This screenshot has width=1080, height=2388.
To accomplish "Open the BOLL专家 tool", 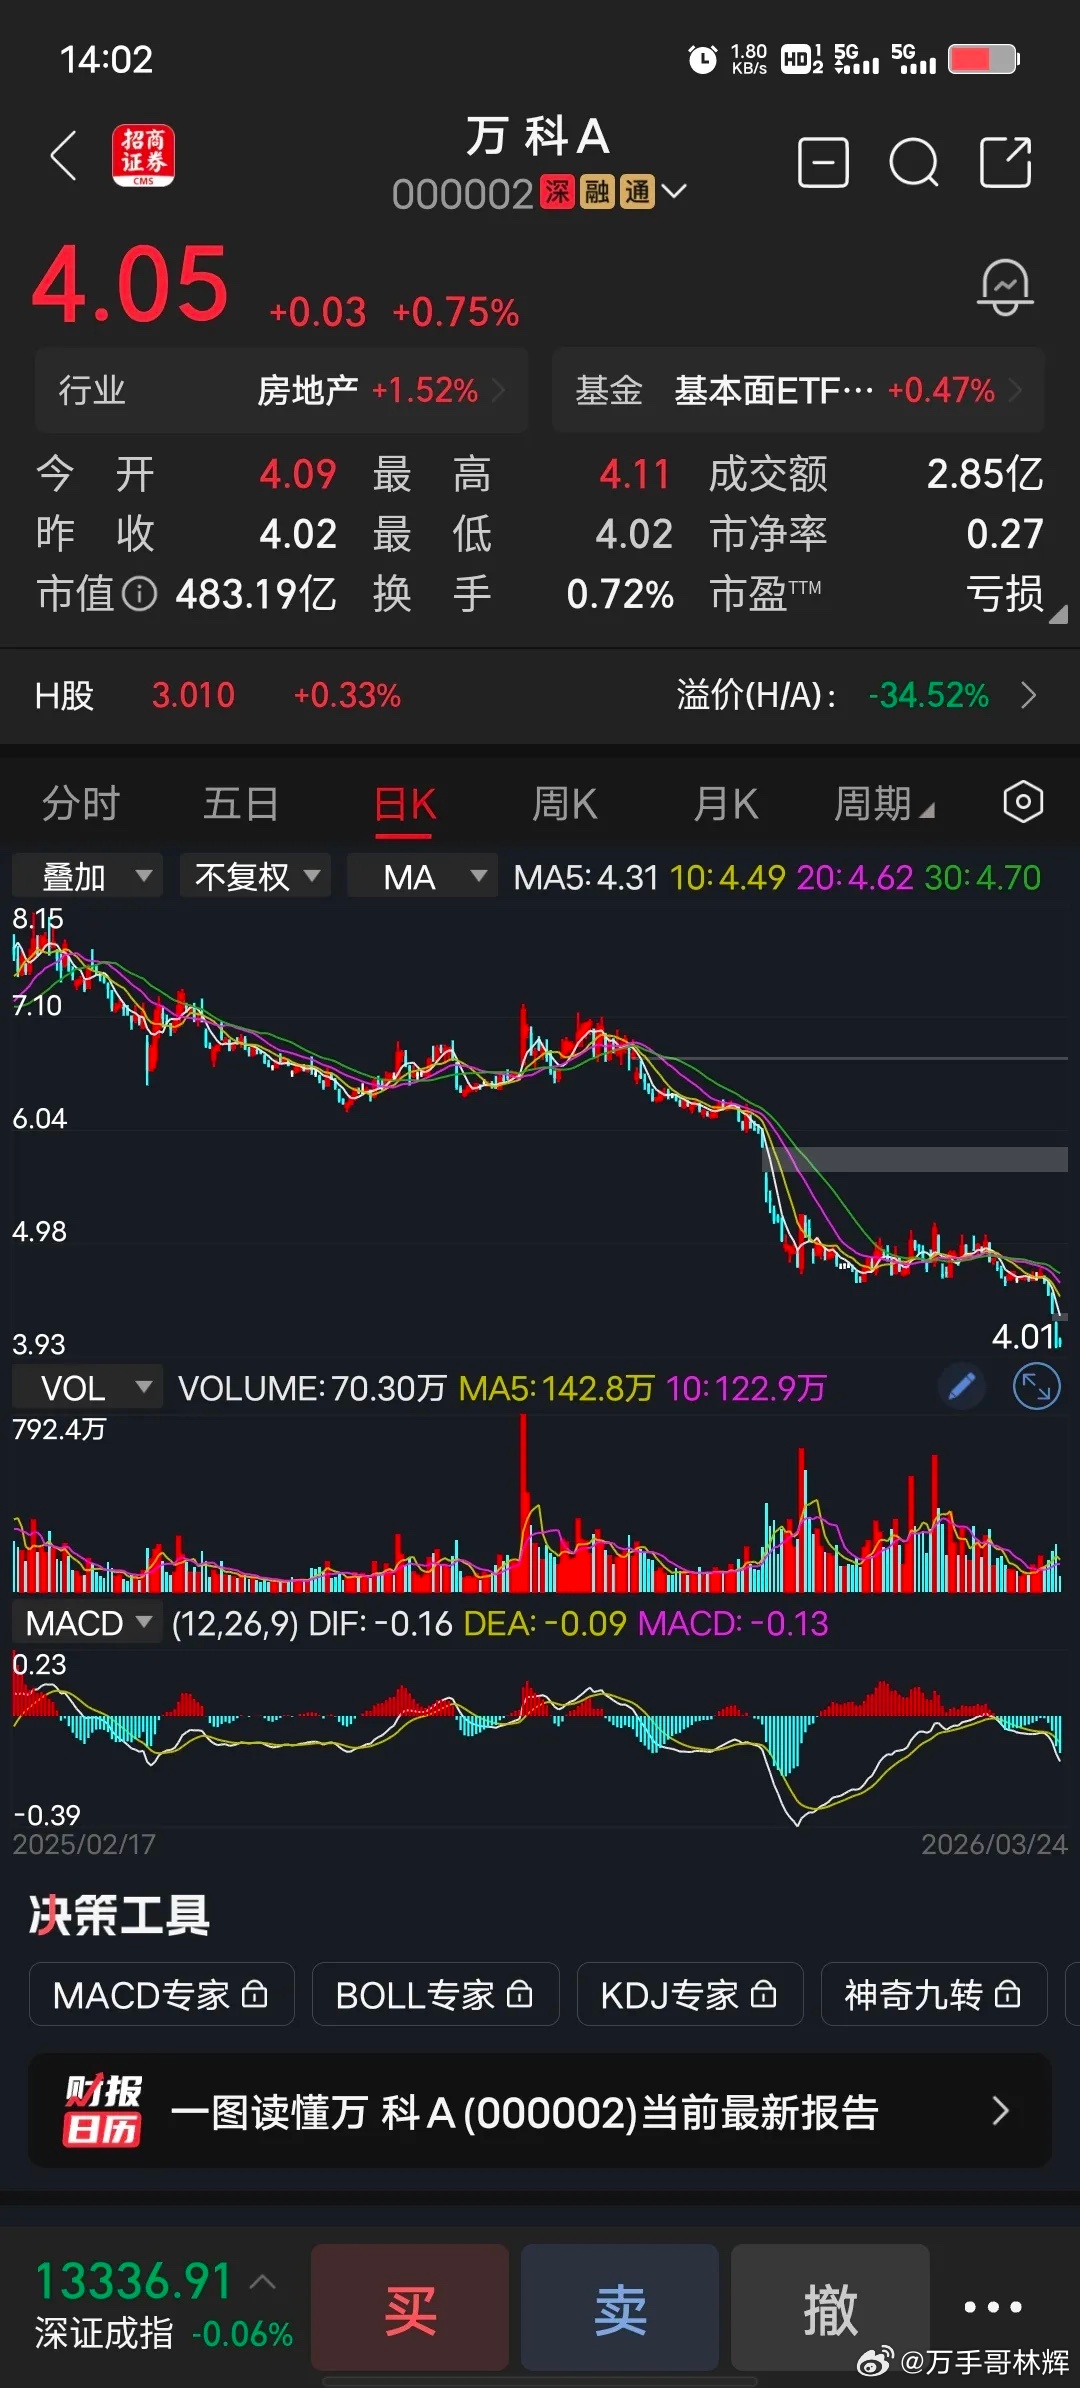I will [x=435, y=1994].
